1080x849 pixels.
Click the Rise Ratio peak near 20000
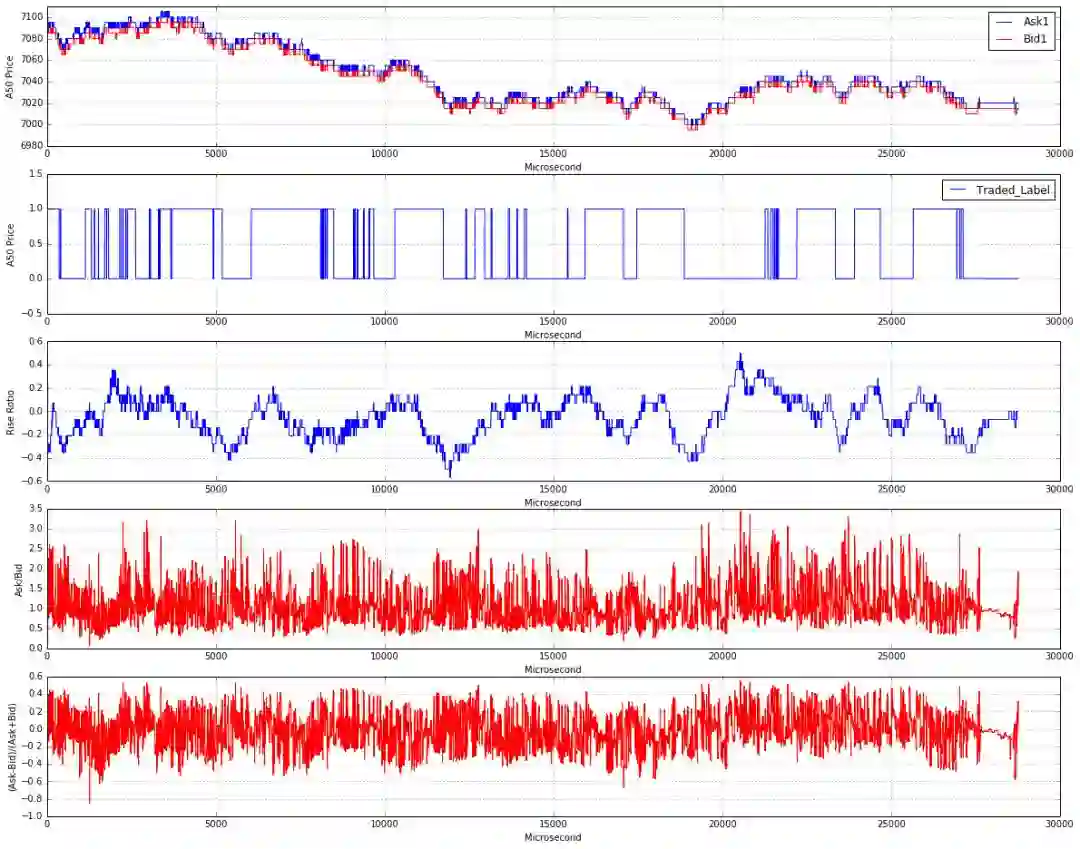click(x=740, y=356)
